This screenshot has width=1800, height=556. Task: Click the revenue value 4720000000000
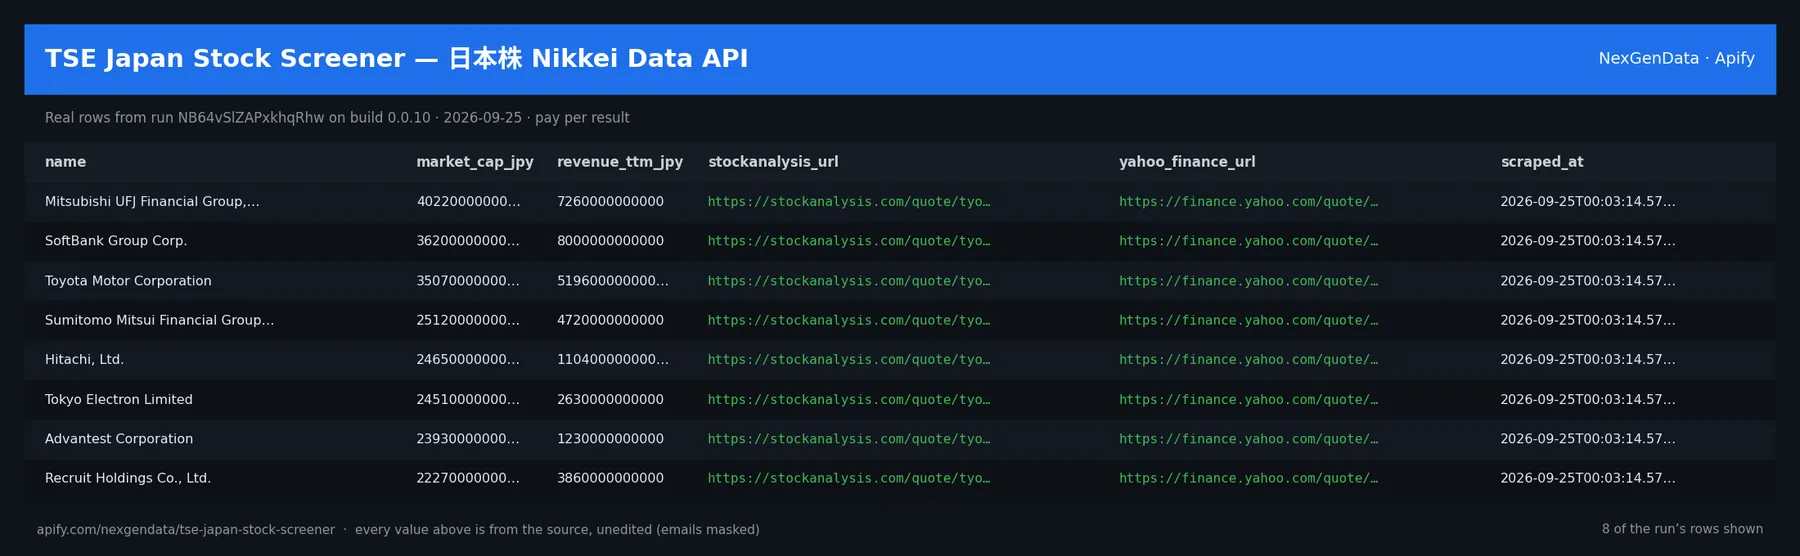click(610, 320)
